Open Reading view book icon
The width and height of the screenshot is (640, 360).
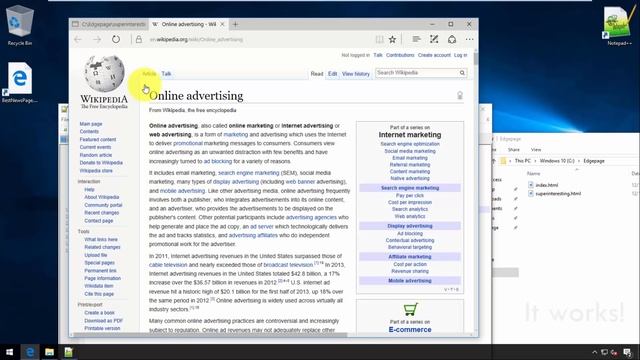380,40
